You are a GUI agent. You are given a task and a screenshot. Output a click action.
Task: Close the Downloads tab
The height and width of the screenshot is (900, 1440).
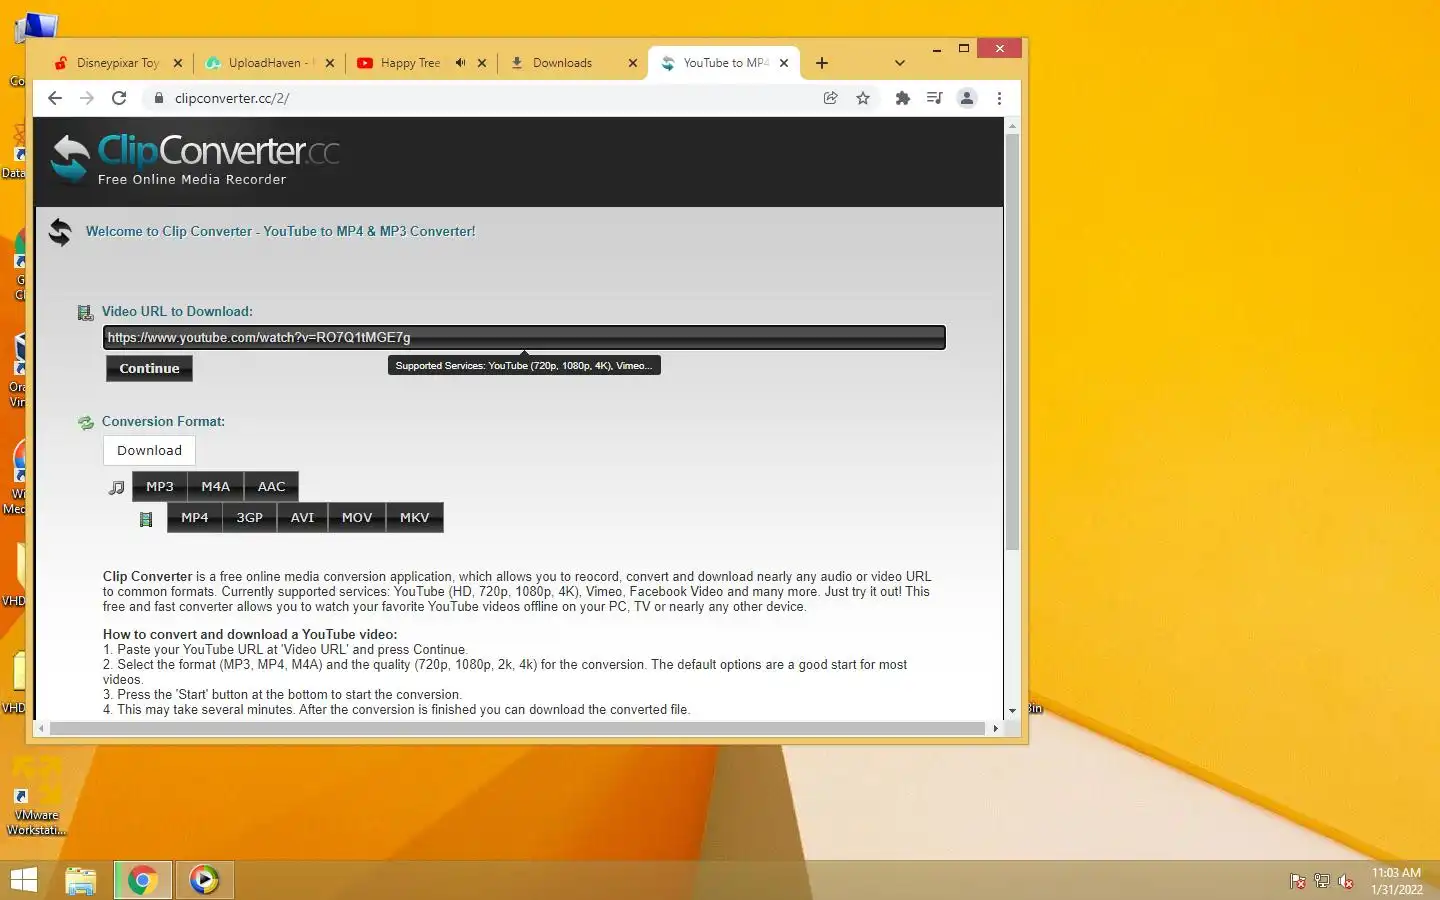tap(633, 63)
